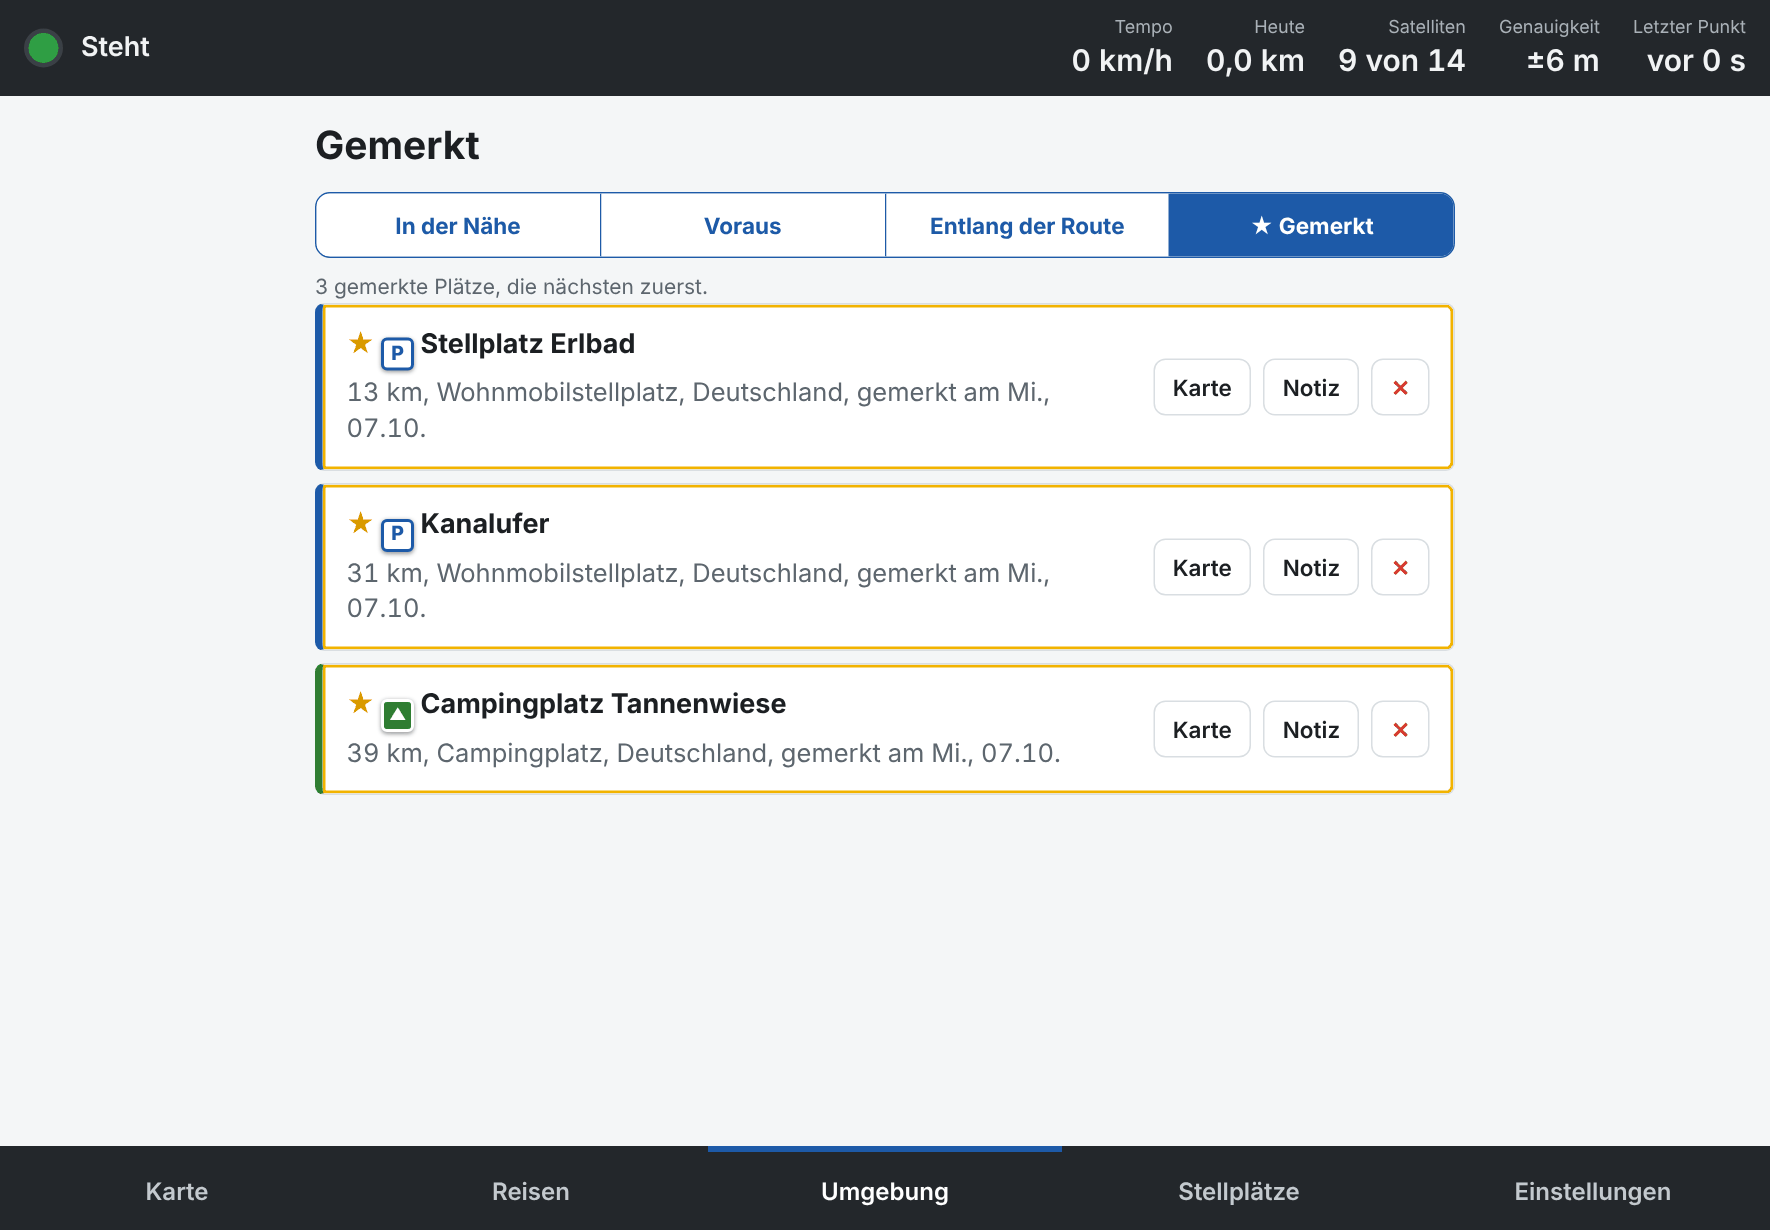
Task: Open the Voraus tab
Action: coord(743,226)
